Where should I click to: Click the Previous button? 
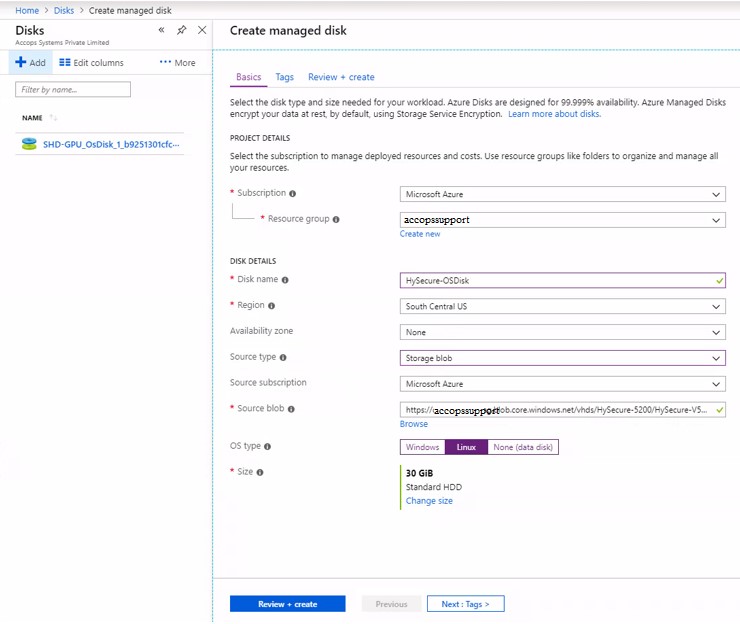tap(391, 604)
